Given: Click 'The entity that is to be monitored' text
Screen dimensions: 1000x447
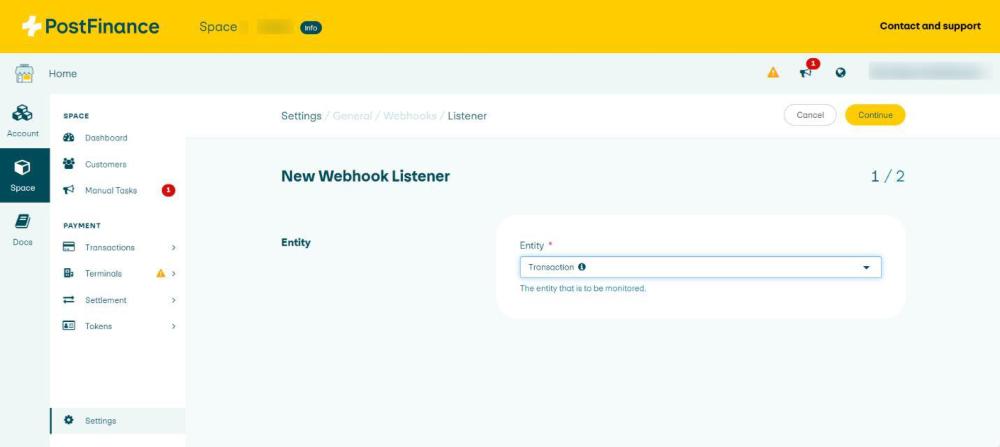Looking at the screenshot, I should tap(583, 288).
